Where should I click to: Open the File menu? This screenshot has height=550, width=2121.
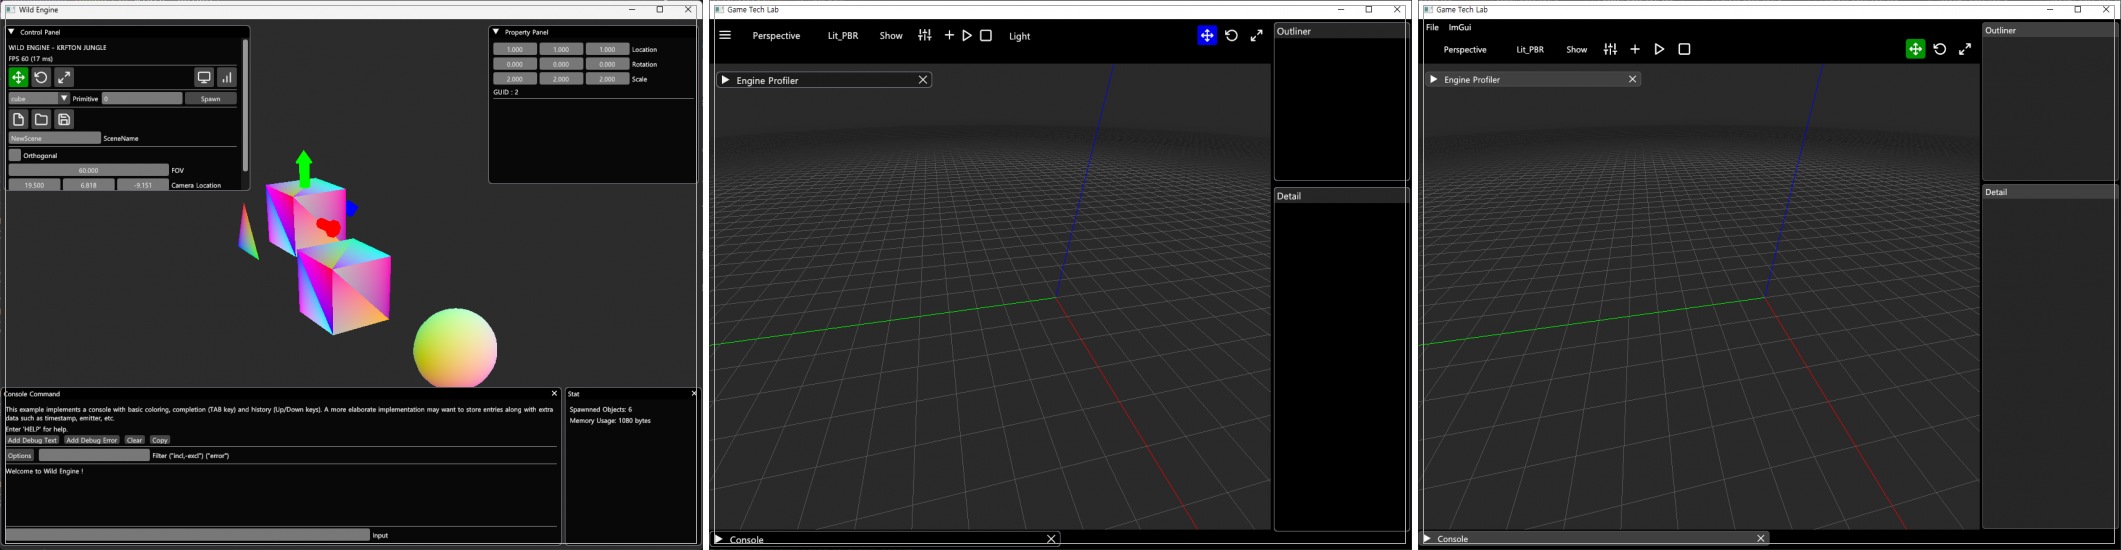click(x=1432, y=27)
